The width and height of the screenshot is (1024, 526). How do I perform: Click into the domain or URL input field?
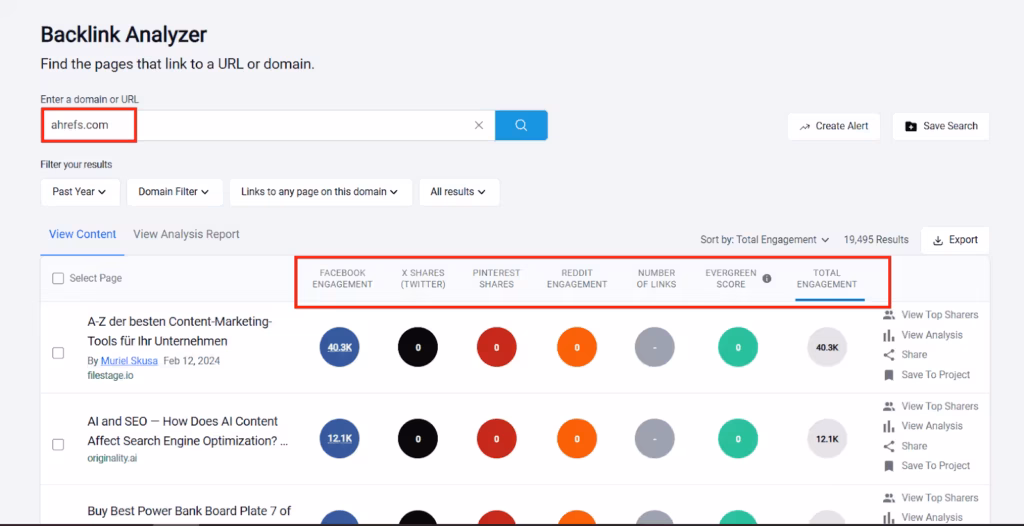268,125
